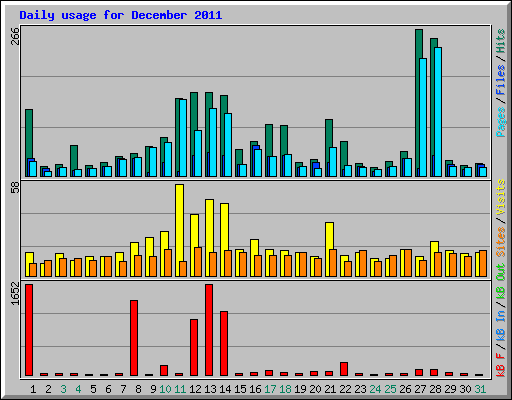This screenshot has height=400, width=512.
Task: Click the green x-axis day label '24'
Action: click(x=375, y=389)
